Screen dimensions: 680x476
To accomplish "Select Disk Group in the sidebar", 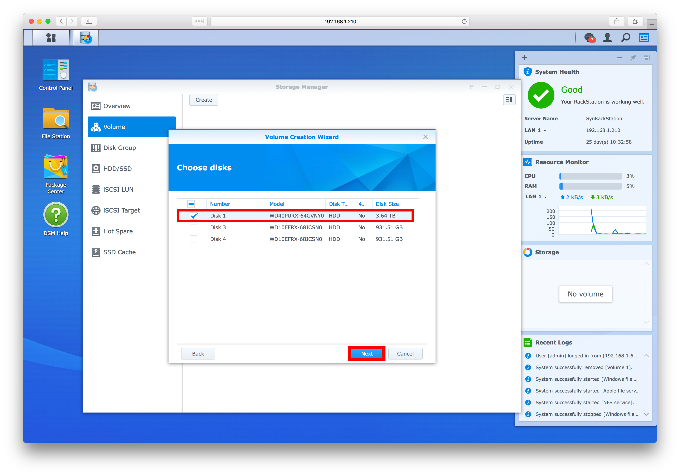I will (119, 147).
